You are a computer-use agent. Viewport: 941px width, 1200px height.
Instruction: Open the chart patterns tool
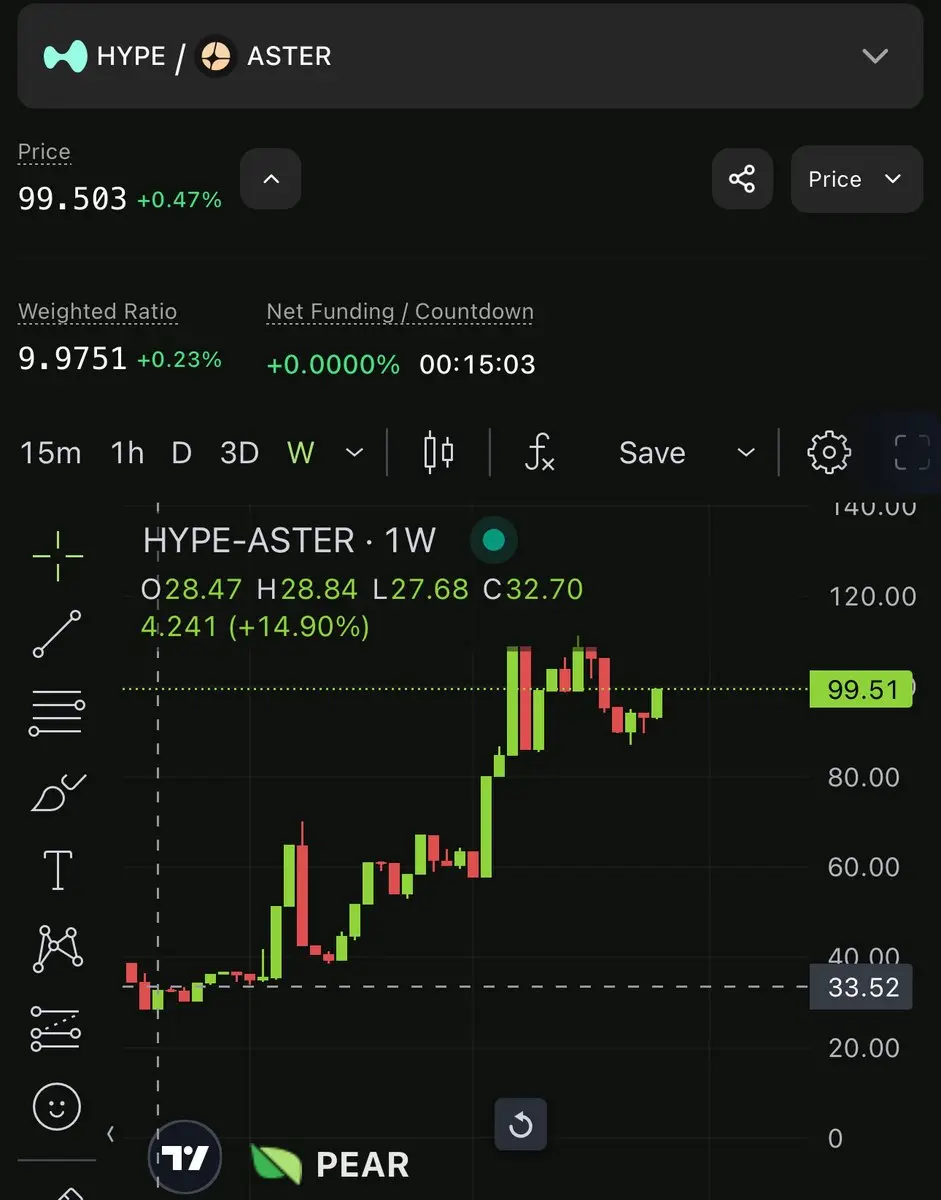(x=57, y=949)
